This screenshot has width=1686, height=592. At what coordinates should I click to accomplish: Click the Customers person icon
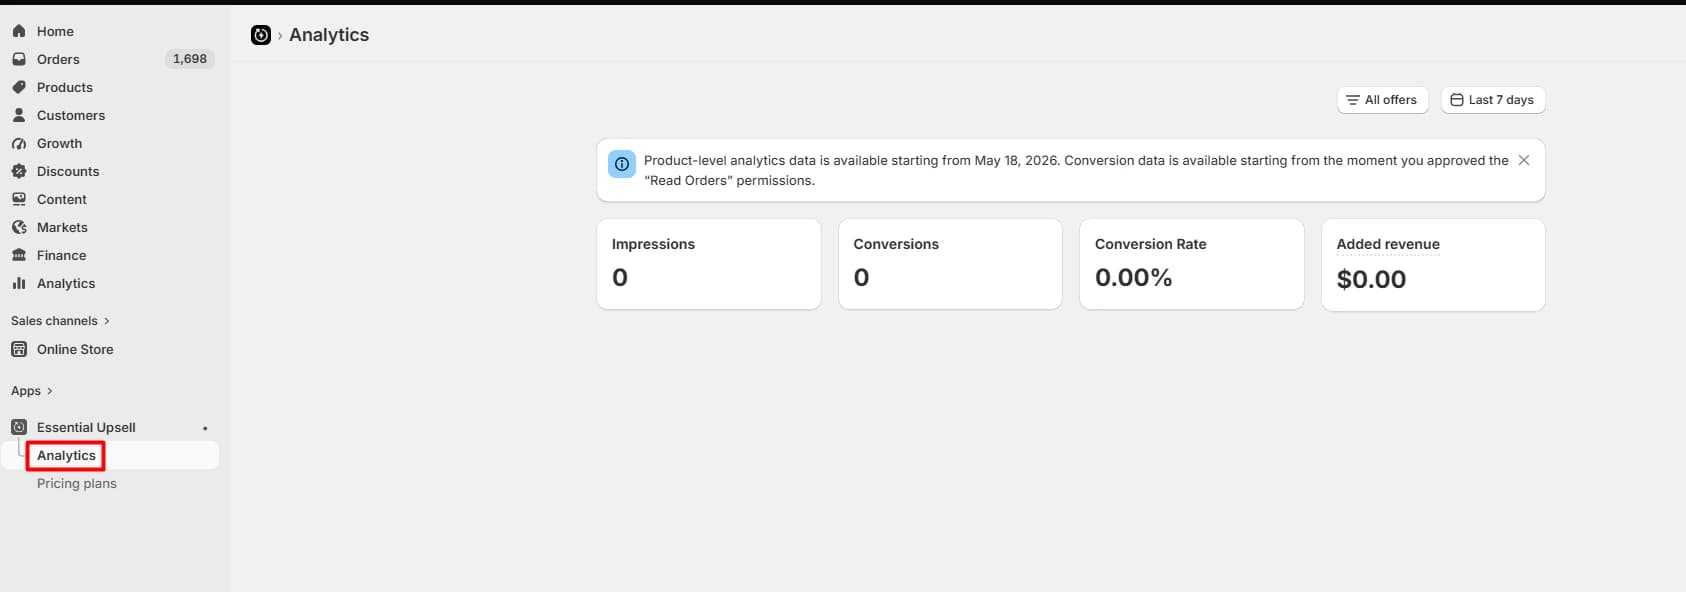[x=19, y=115]
